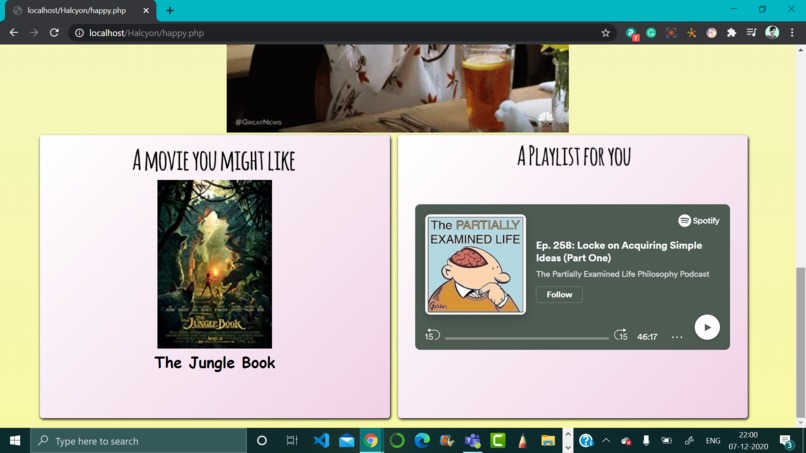The image size is (806, 453).
Task: Play the Spotify podcast episode
Action: coord(707,327)
